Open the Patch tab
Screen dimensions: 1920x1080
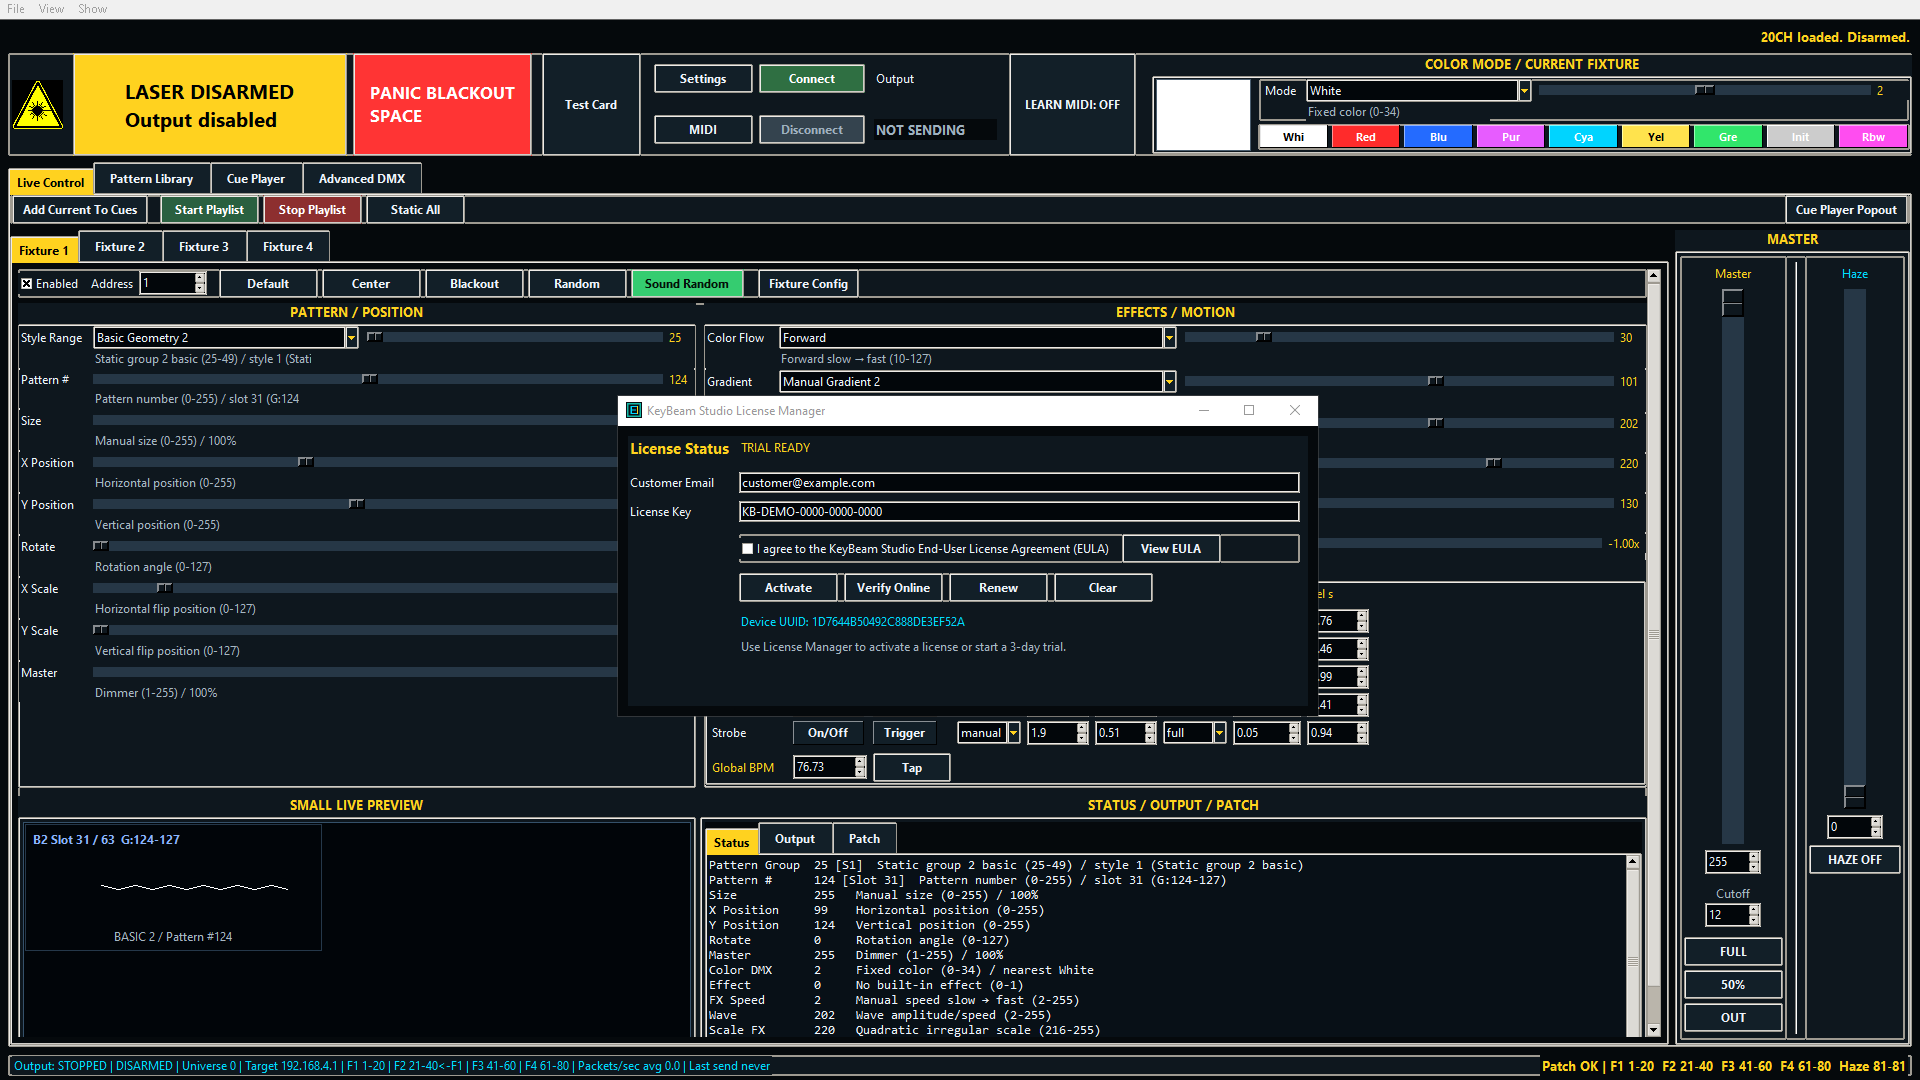864,839
